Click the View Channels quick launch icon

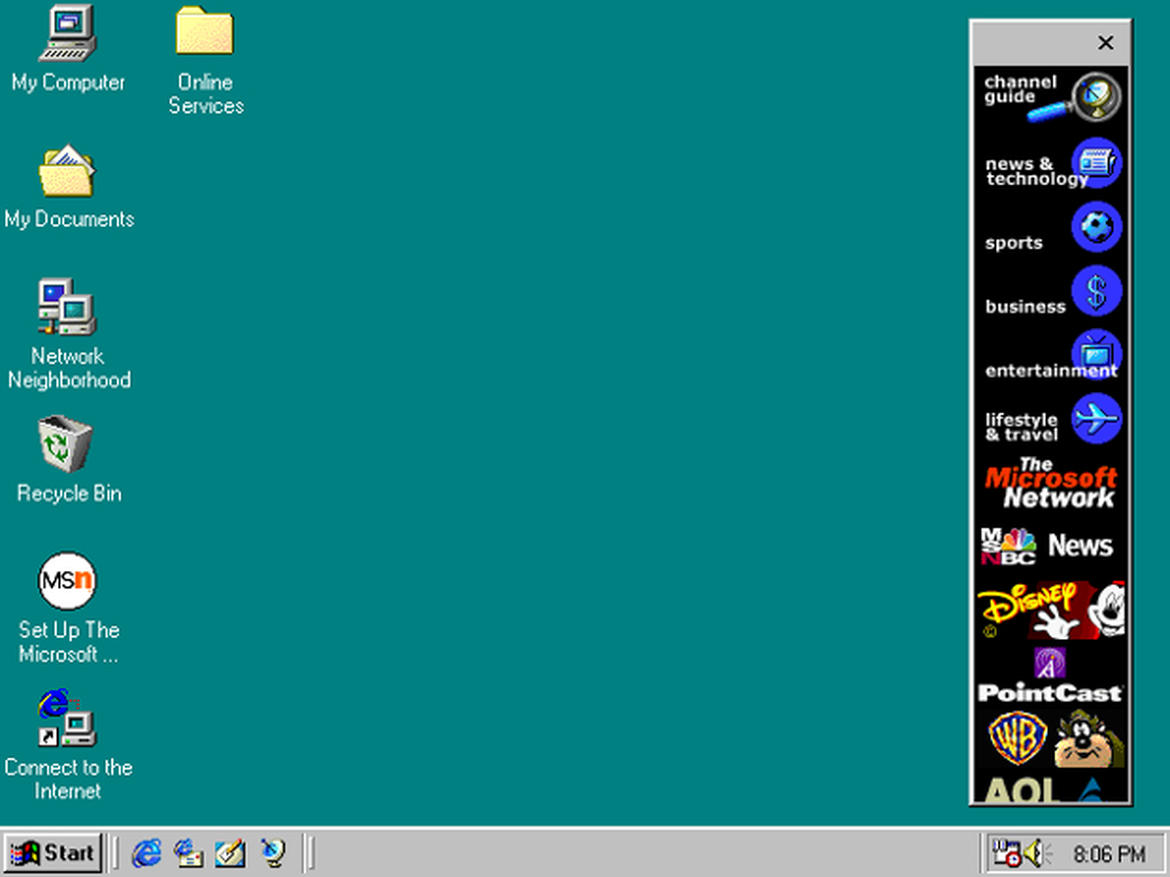click(272, 853)
